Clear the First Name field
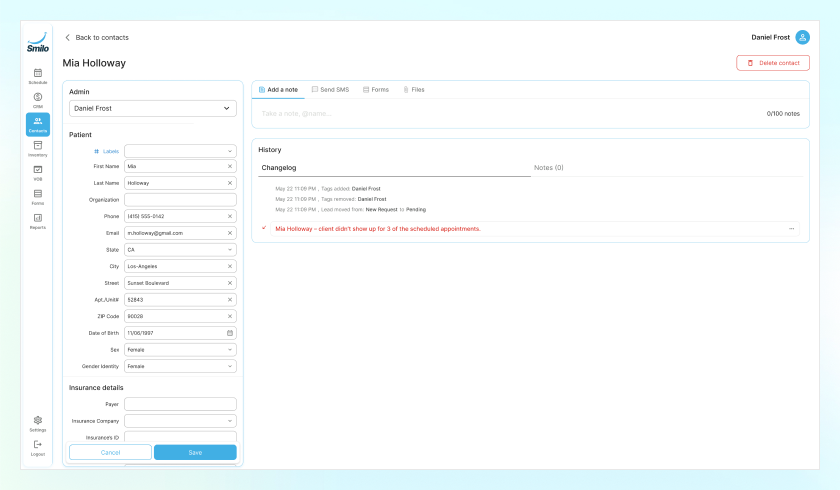This screenshot has height=490, width=840. click(x=230, y=167)
